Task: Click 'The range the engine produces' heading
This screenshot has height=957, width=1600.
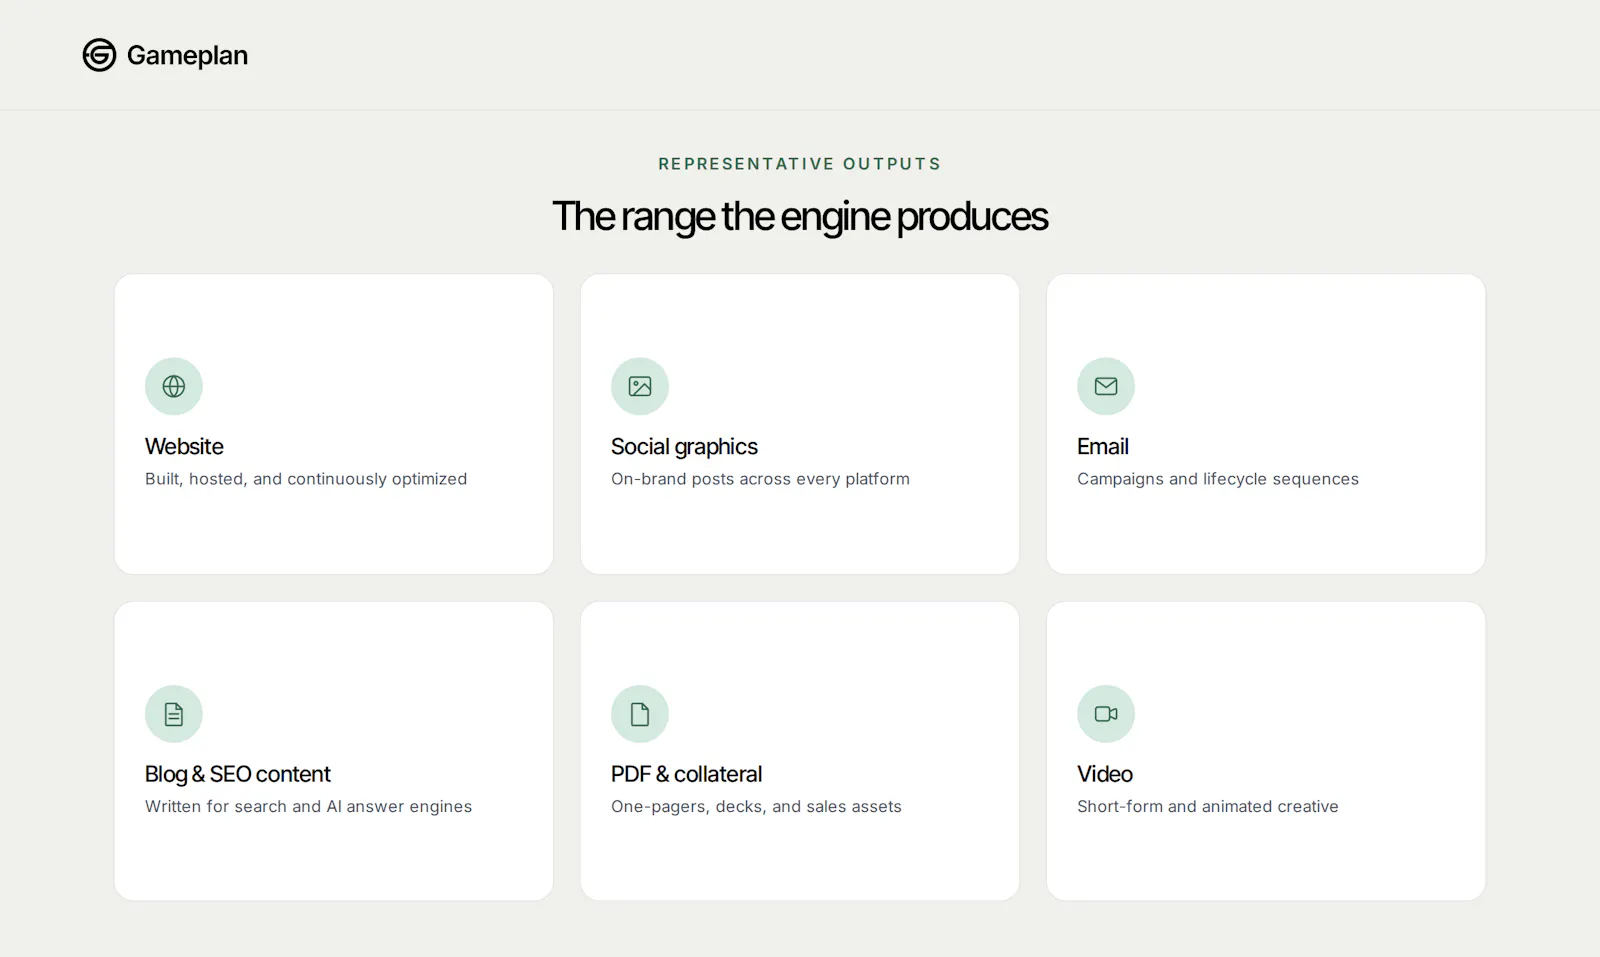Action: (800, 217)
